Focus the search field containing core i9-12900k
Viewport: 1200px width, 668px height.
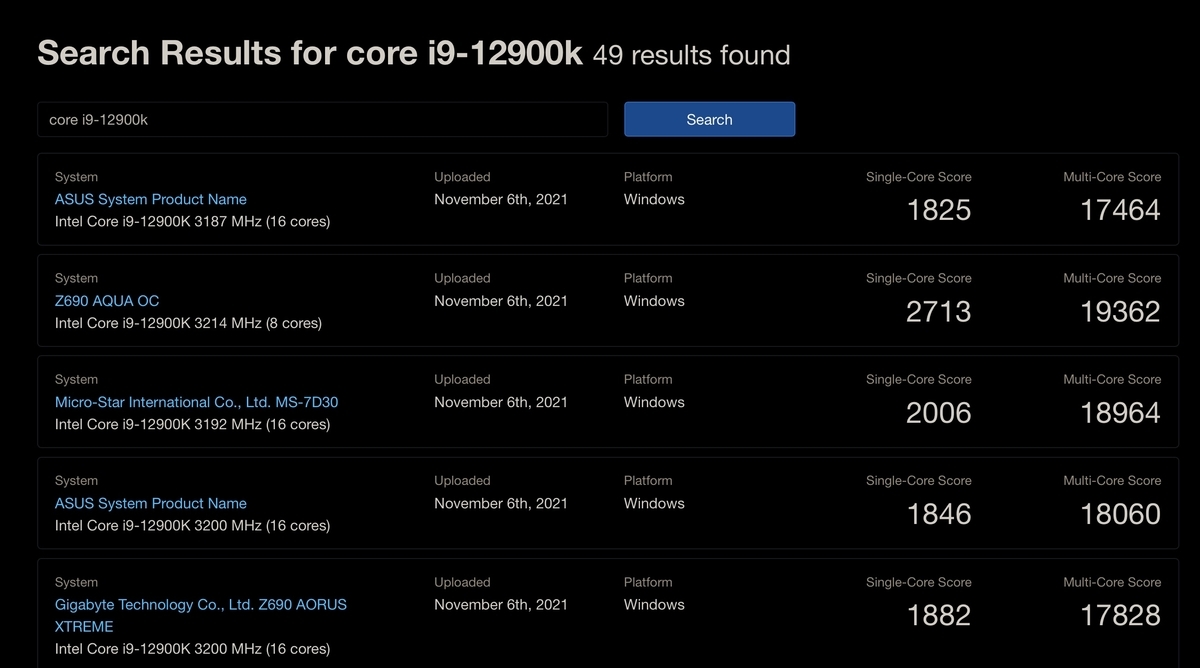click(322, 119)
